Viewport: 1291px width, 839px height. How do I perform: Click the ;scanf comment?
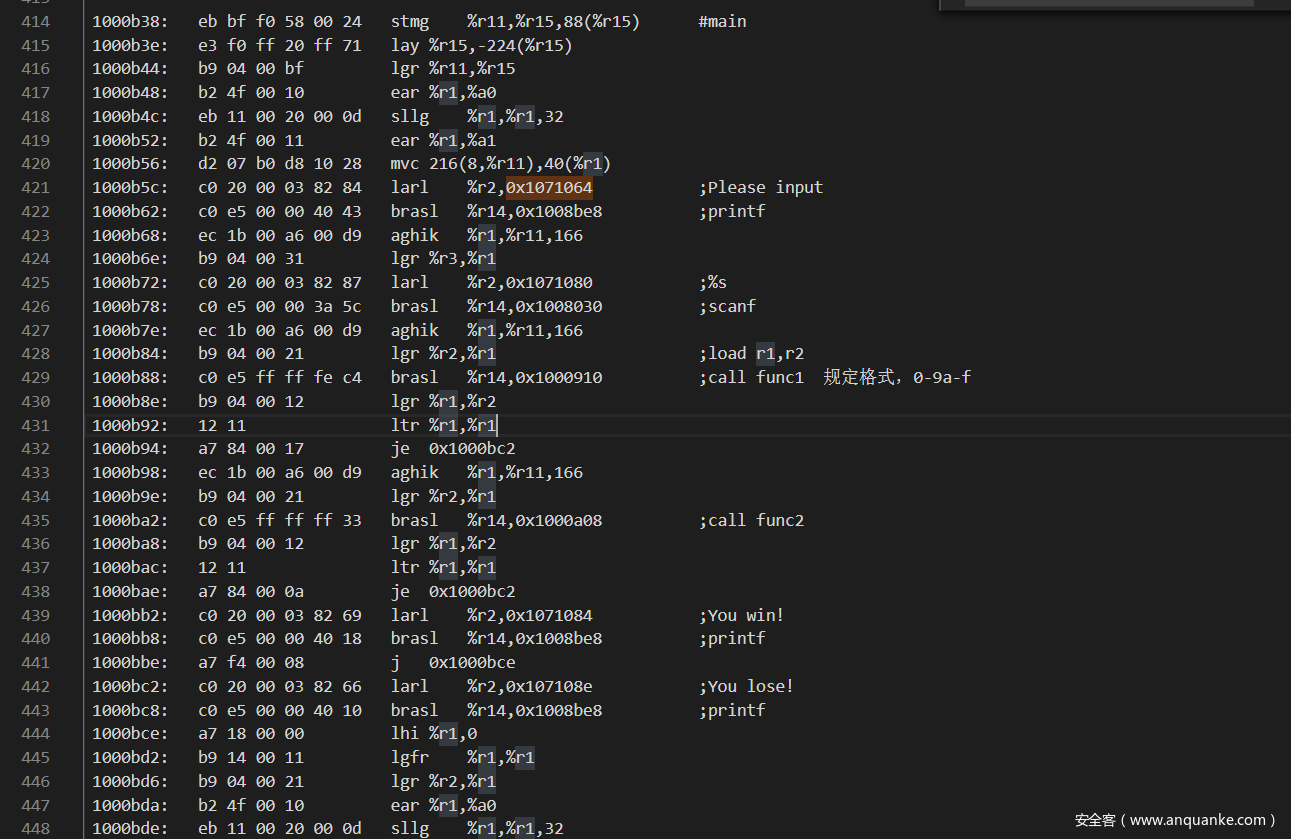point(727,306)
